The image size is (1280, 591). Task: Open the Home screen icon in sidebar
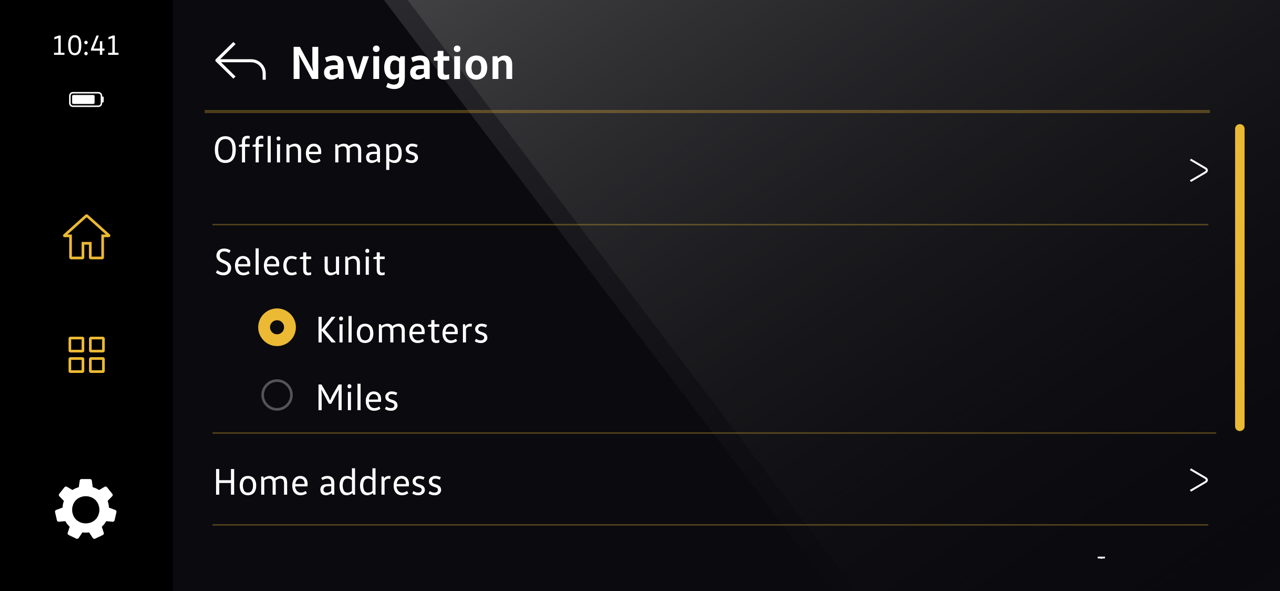86,238
